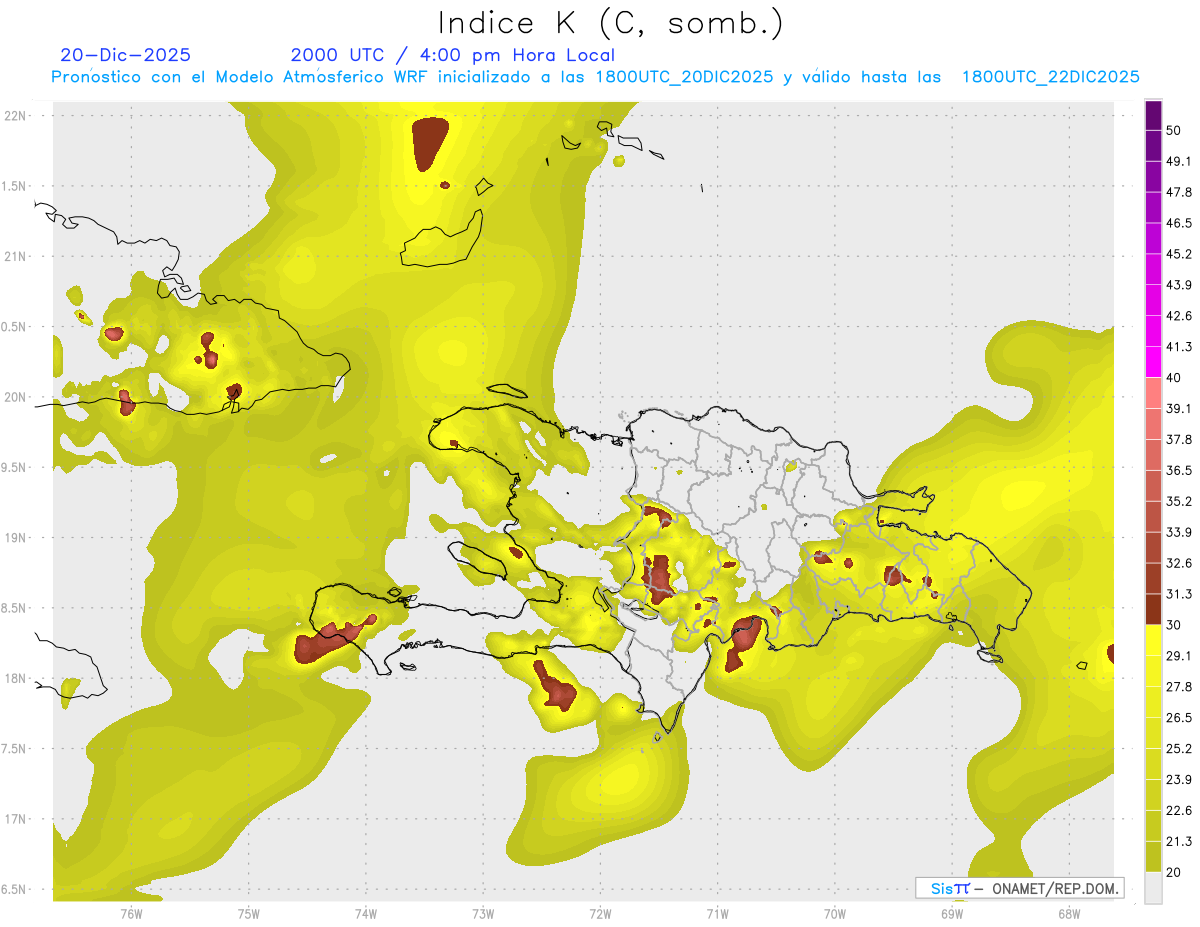
Task: Click the "23.9" color scale label
Action: 1179,780
